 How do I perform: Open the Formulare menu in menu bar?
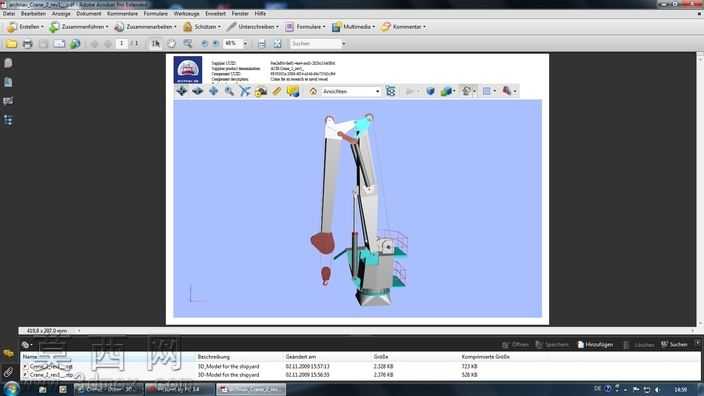[x=155, y=14]
